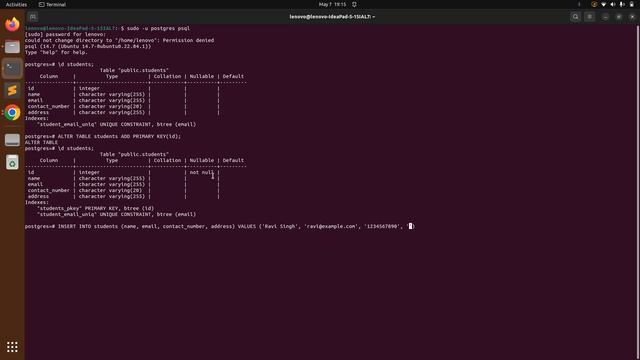
Task: Launch Sublime Text from the dock
Action: 12,90
